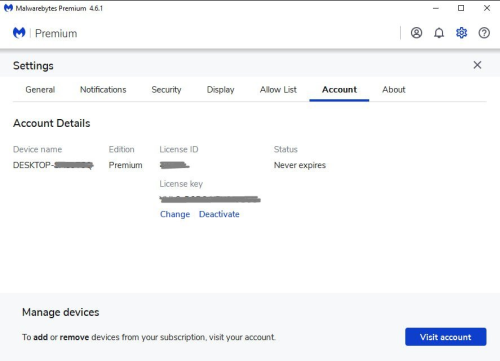Open the account profile icon

pyautogui.click(x=416, y=33)
